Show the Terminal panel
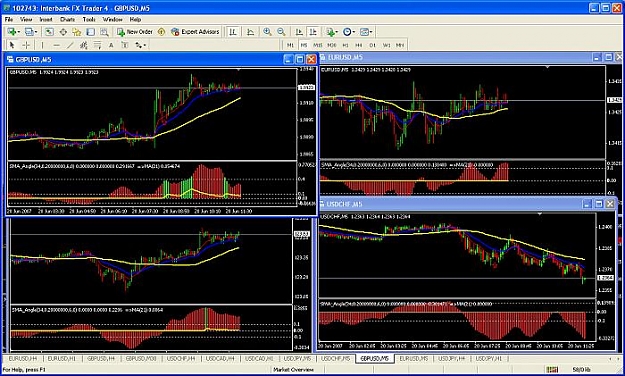The image size is (625, 376). 90,32
